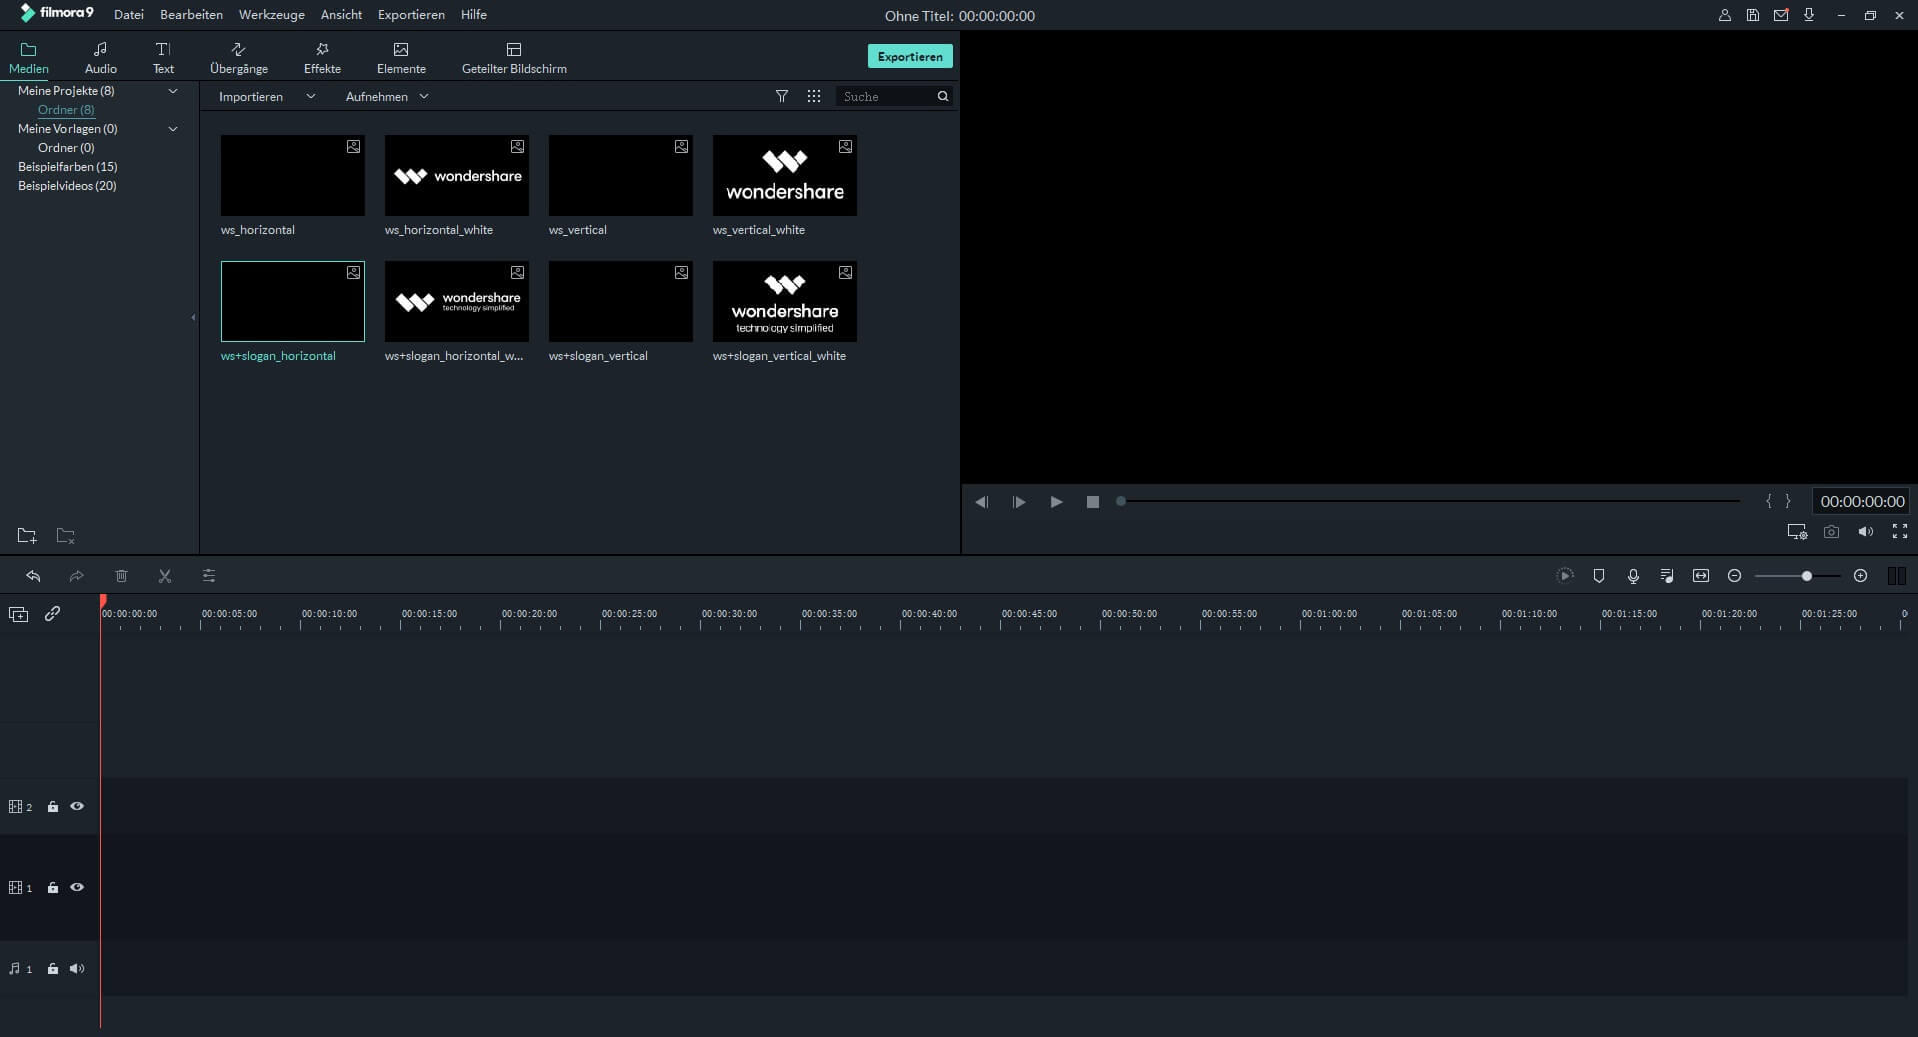Click the preview volume speaker icon

click(1866, 532)
